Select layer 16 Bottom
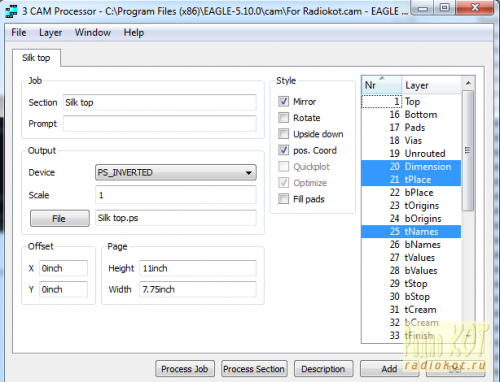Screen dimensions: 500x382 pos(411,114)
